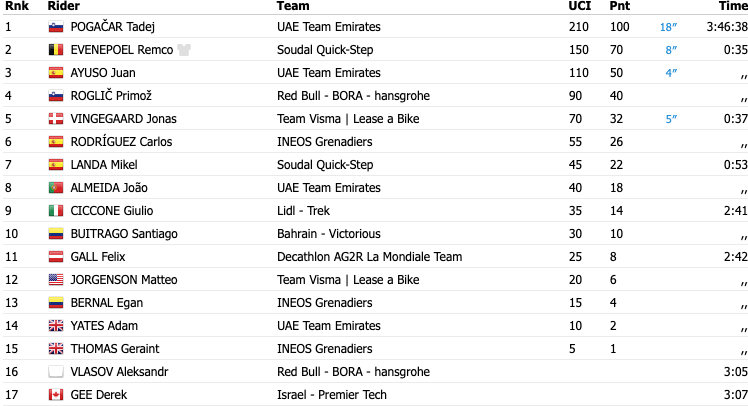Click the Austrian flag beside Gall Felix
748x406 pixels.
(56, 257)
